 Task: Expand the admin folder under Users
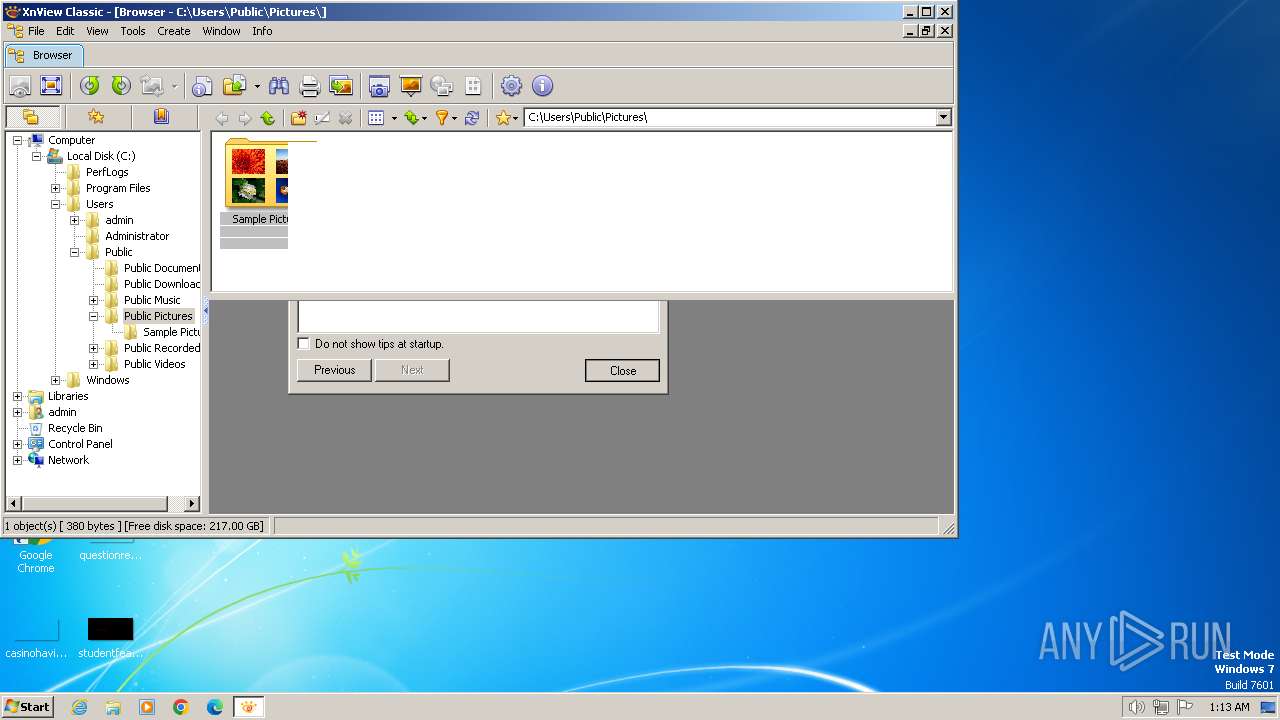pos(75,220)
